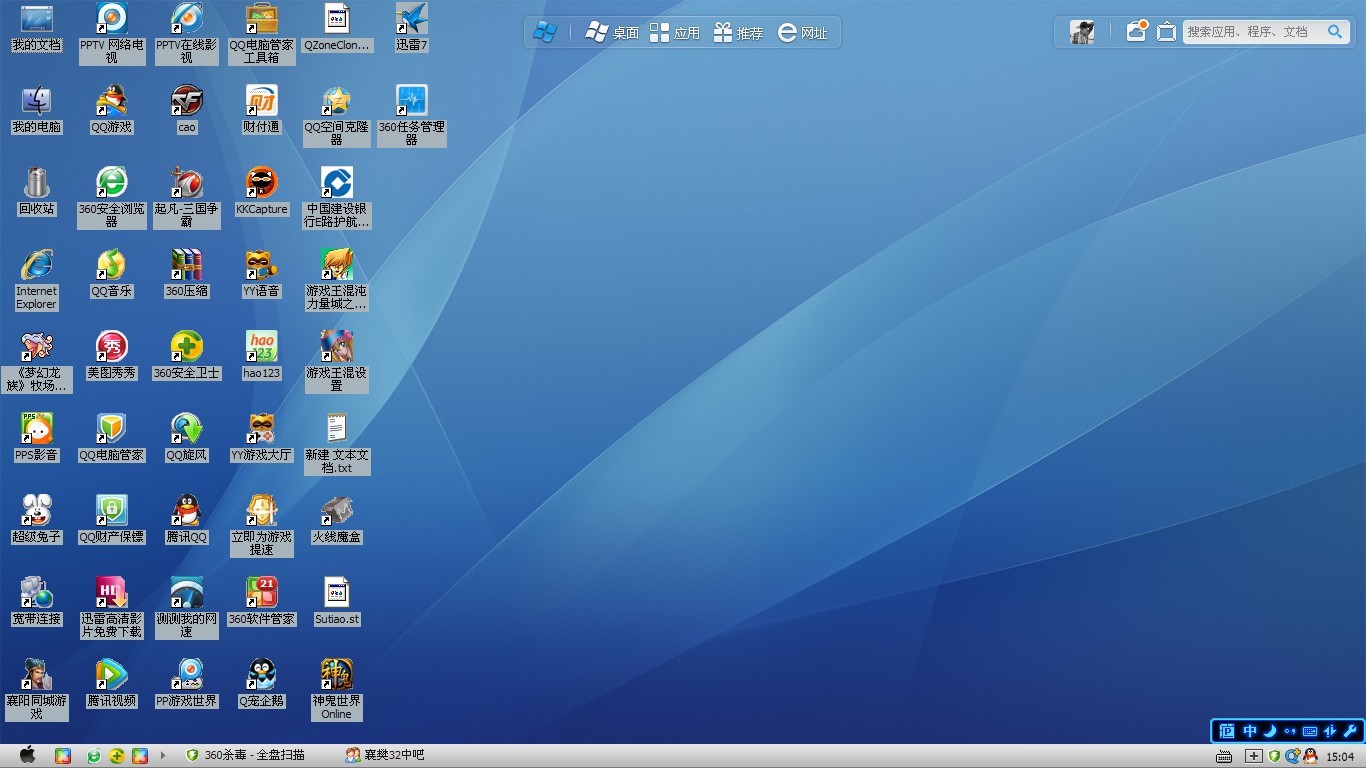Open the QQ电脑管家 desktop shortcut
This screenshot has width=1366, height=768.
pyautogui.click(x=111, y=438)
